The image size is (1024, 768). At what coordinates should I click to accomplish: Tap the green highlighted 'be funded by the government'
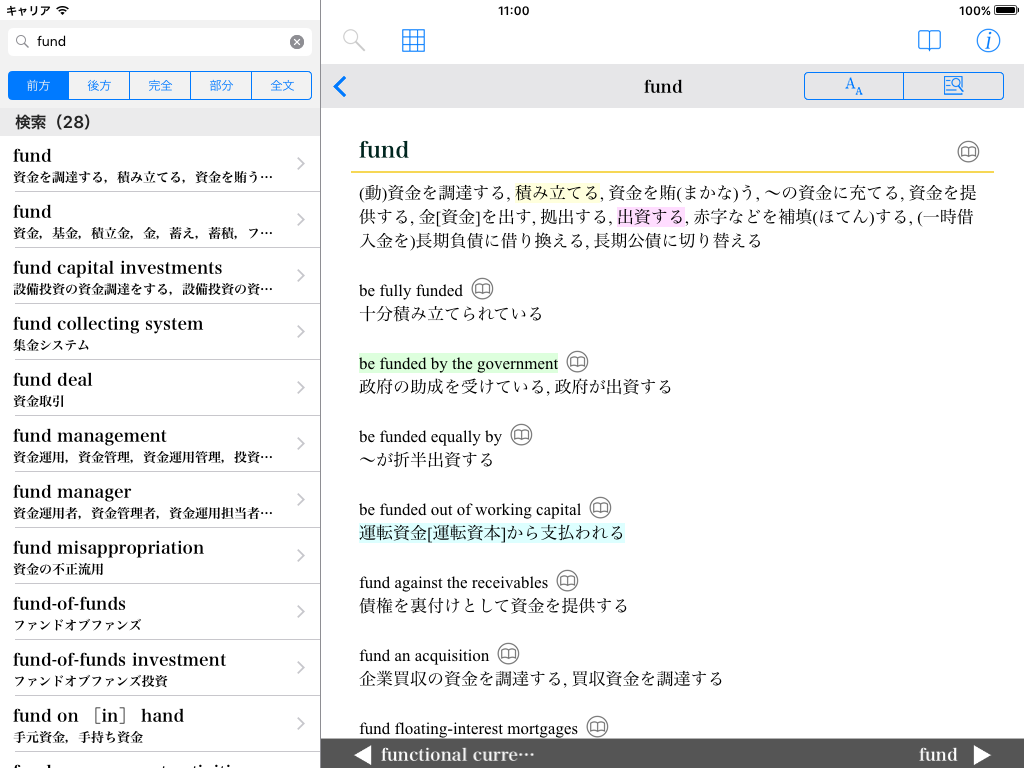point(458,364)
